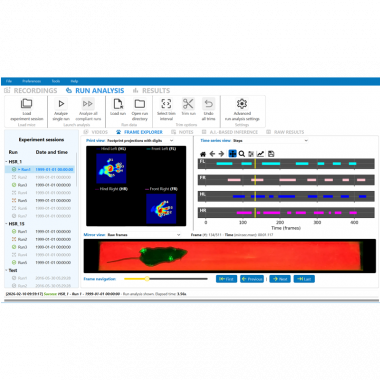Reset plot view with home icon
This screenshot has height=380, width=380.
[203, 154]
